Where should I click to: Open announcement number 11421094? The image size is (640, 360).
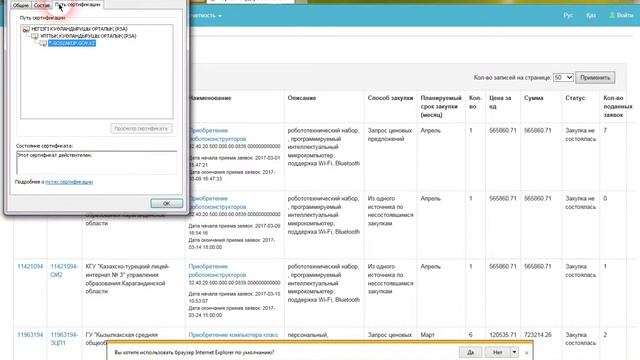pyautogui.click(x=30, y=267)
